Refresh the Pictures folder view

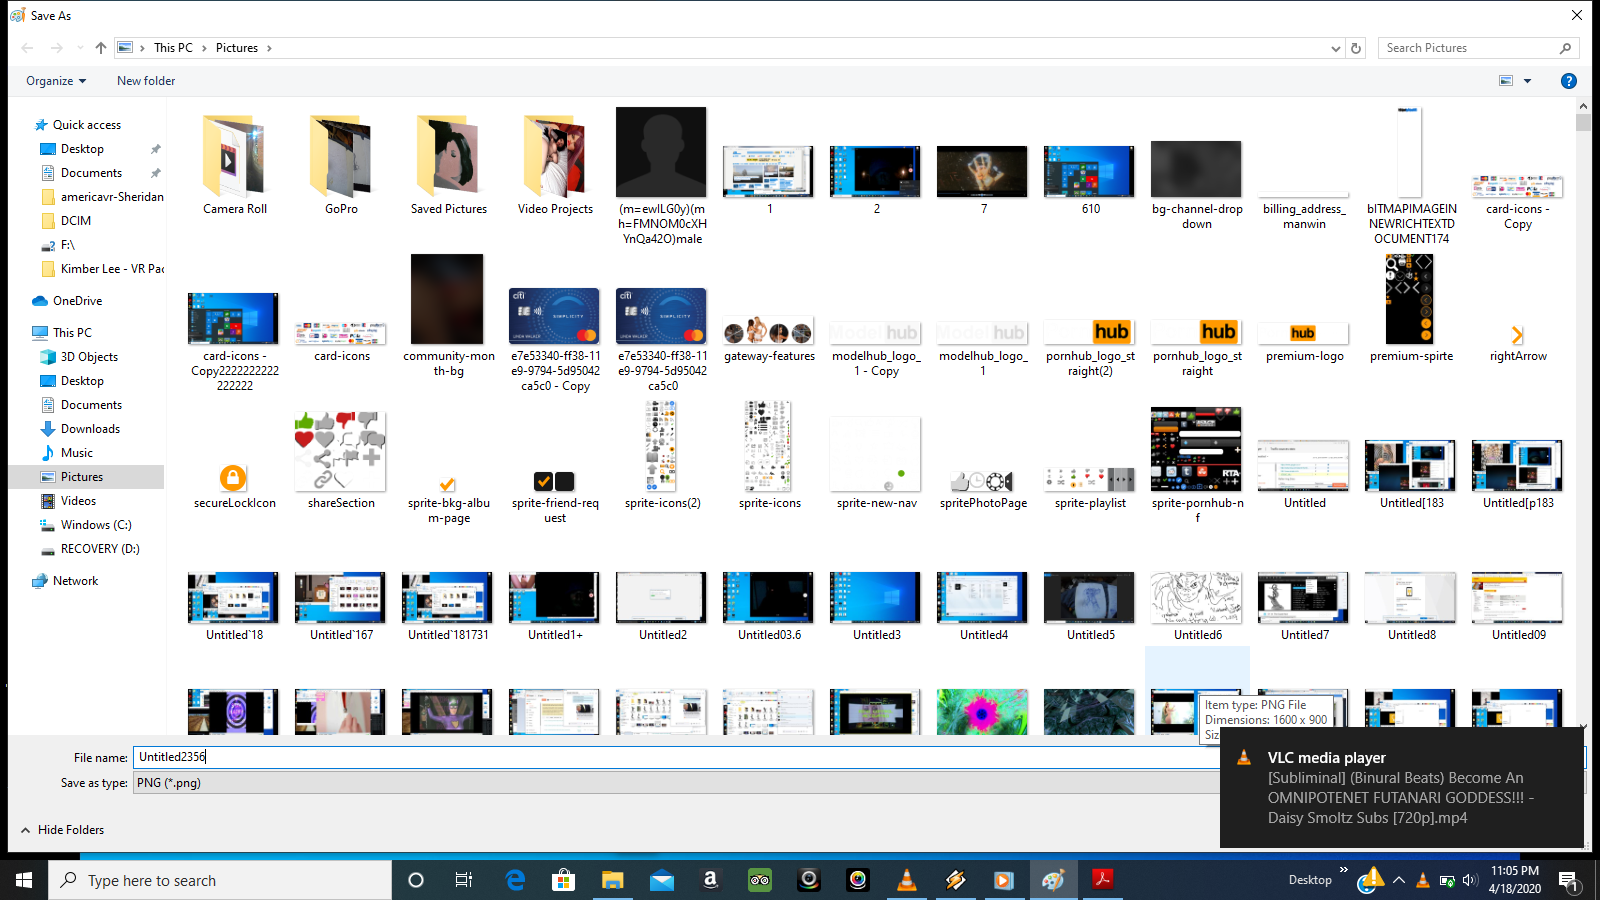coord(1356,48)
